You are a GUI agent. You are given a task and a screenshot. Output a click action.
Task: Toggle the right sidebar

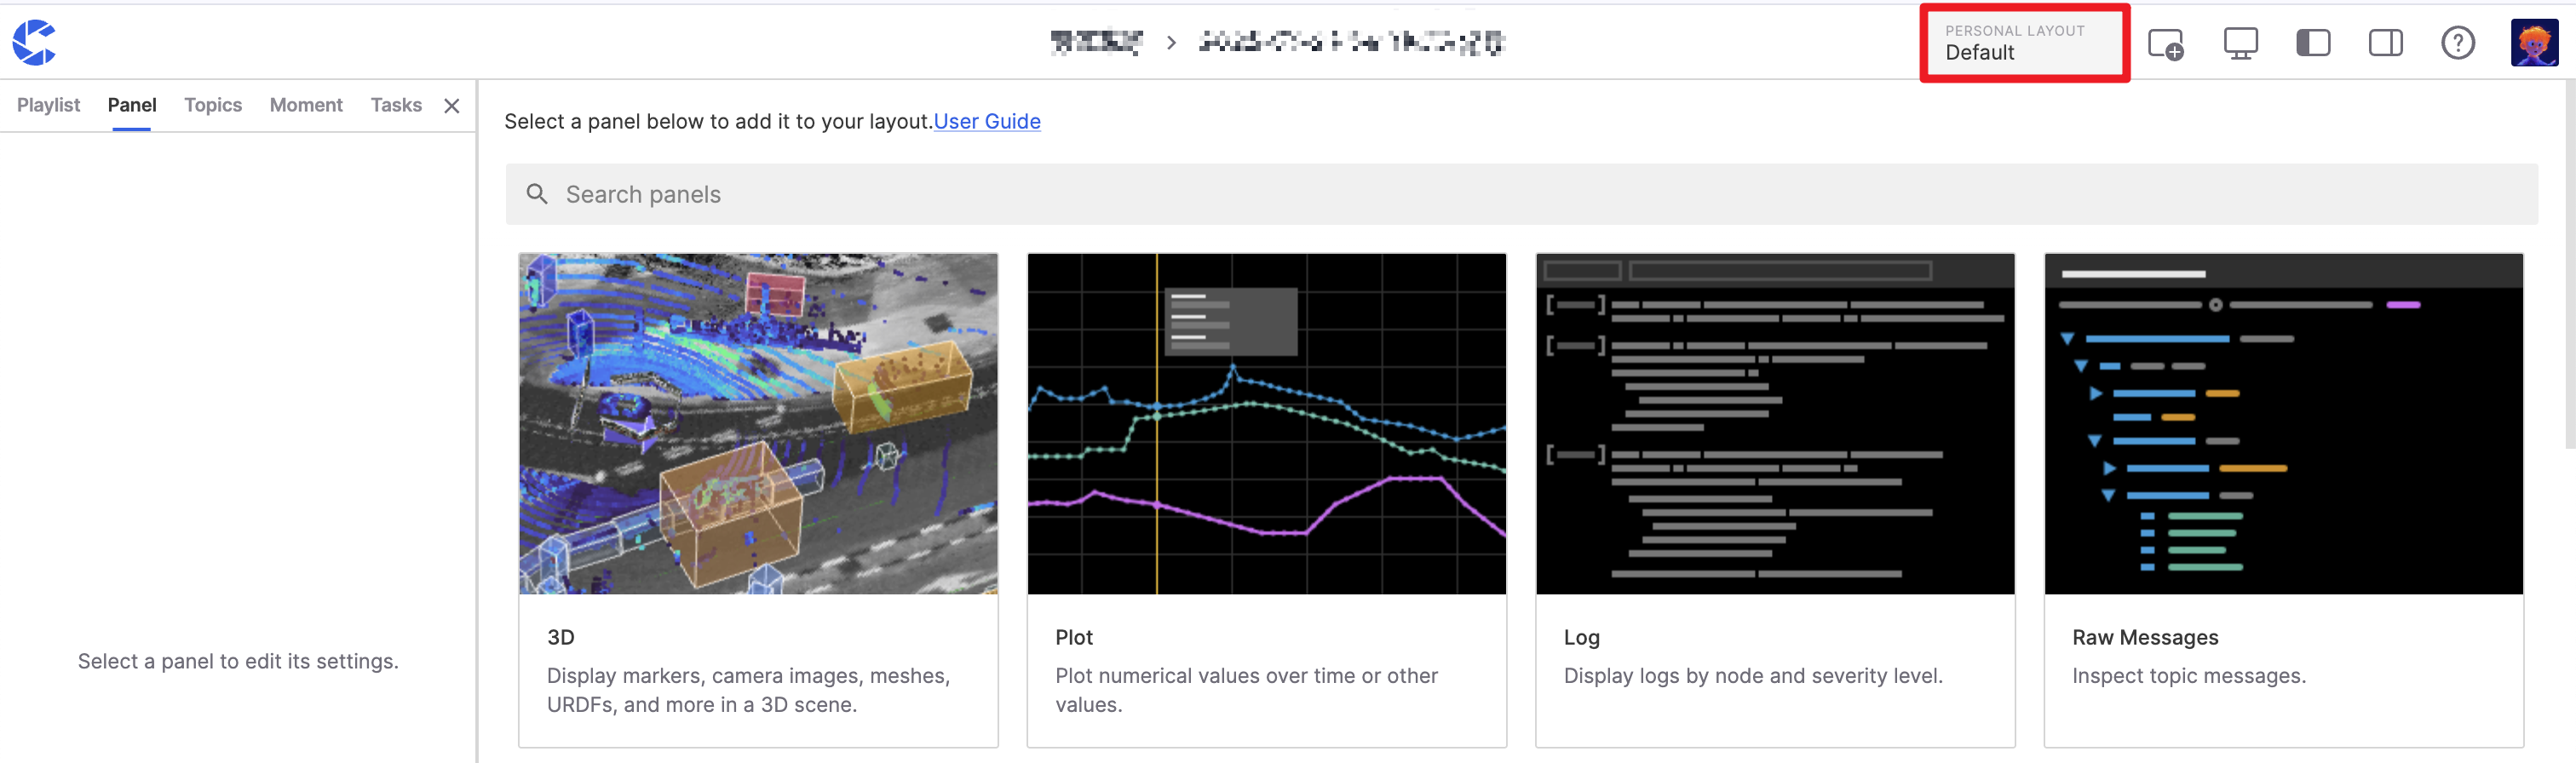point(2385,43)
